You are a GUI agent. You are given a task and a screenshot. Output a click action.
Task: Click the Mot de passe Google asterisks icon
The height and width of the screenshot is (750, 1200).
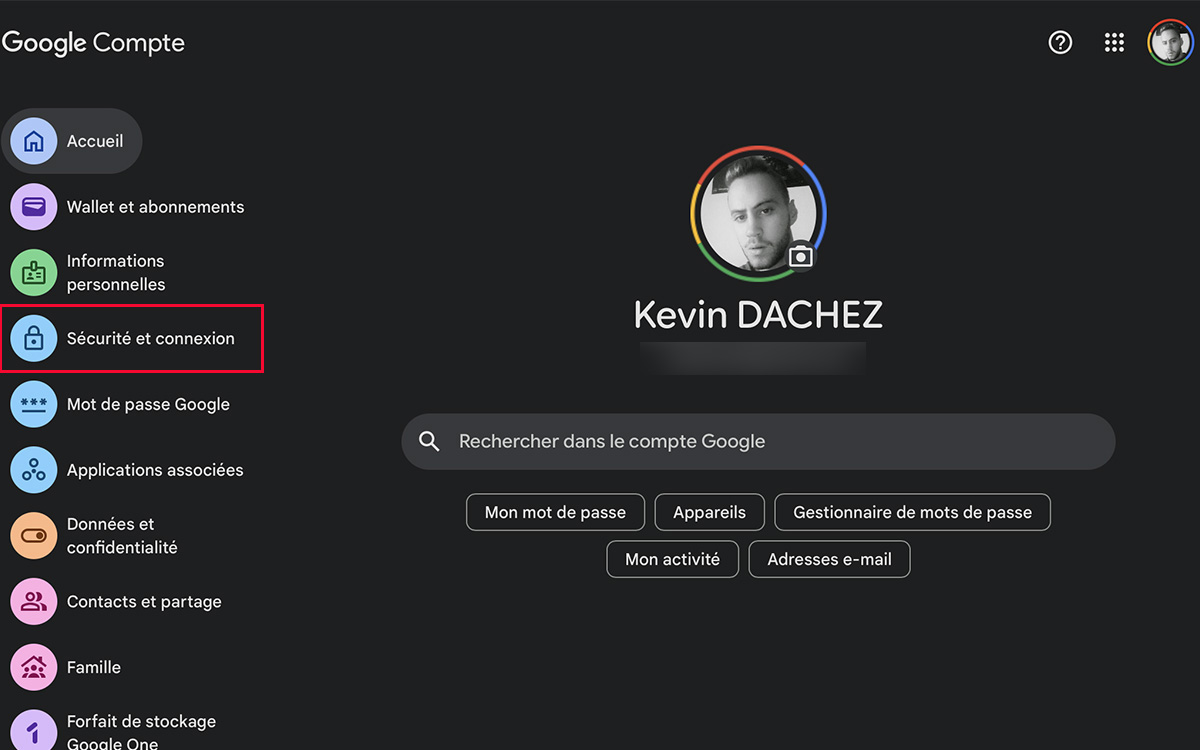pos(34,404)
